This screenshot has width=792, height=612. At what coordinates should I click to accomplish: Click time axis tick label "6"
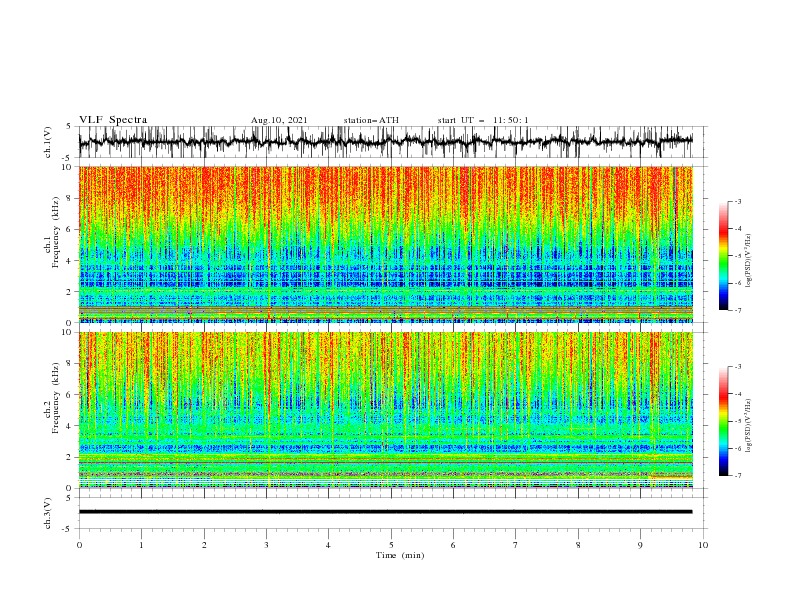click(x=453, y=545)
